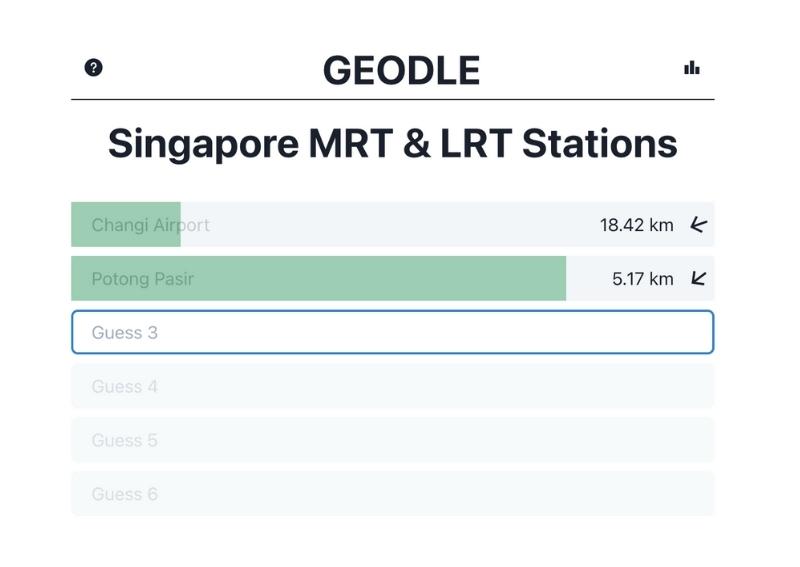
Task: Click the 5.17 km distance value
Action: pos(642,279)
